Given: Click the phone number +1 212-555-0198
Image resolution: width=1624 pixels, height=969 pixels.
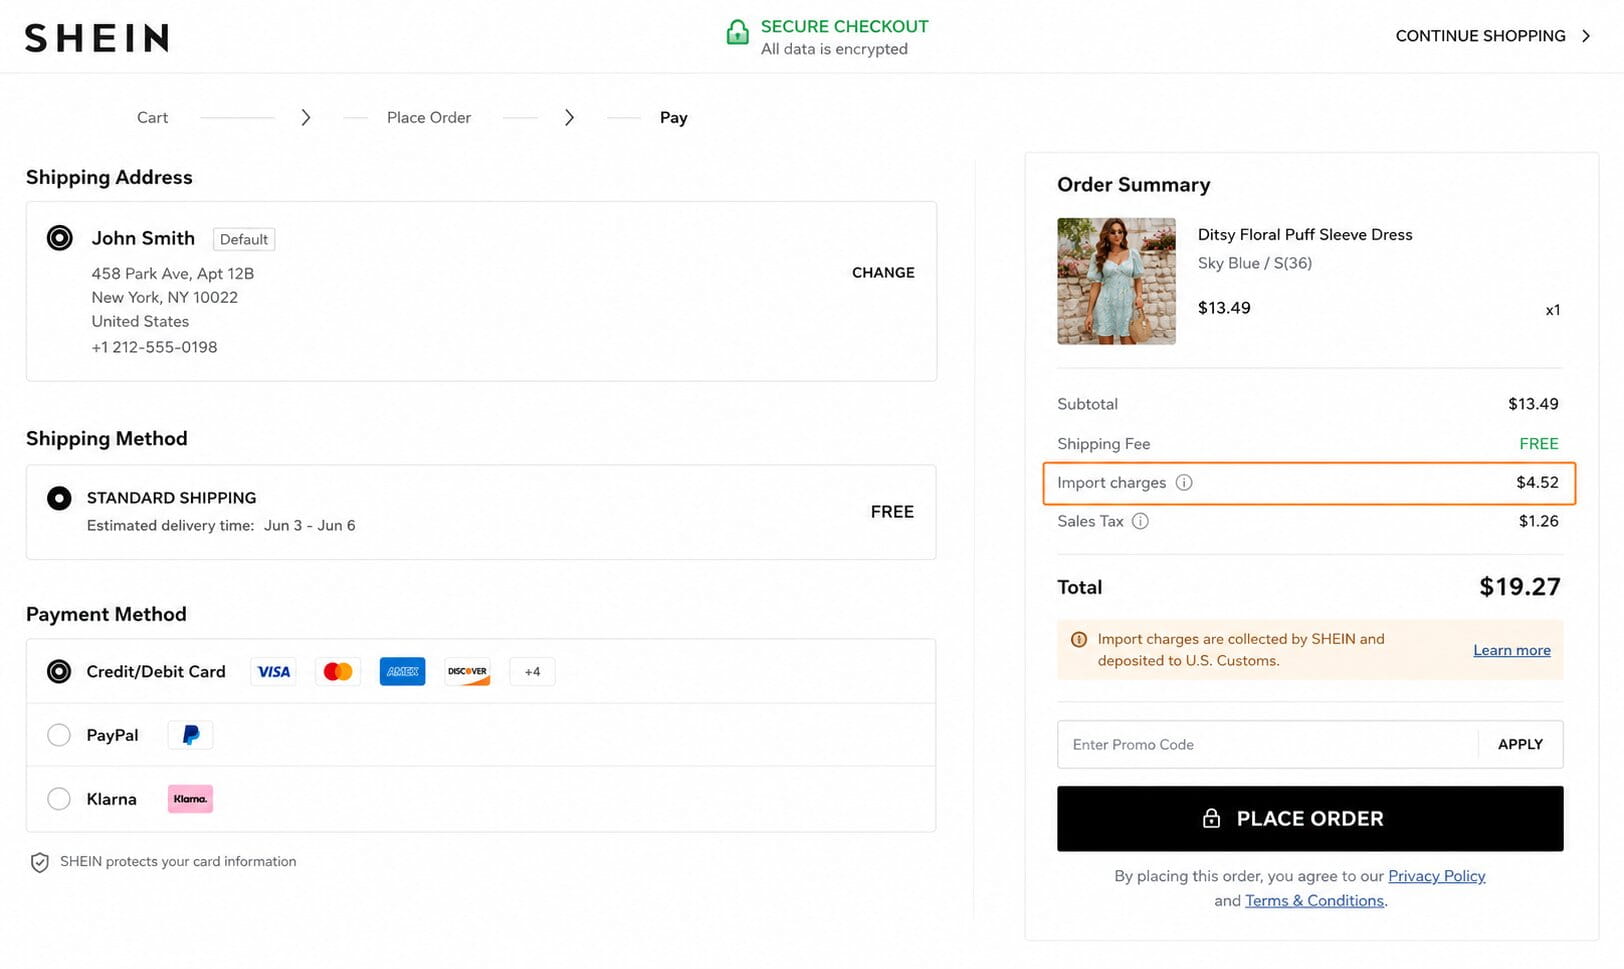Looking at the screenshot, I should (x=154, y=347).
